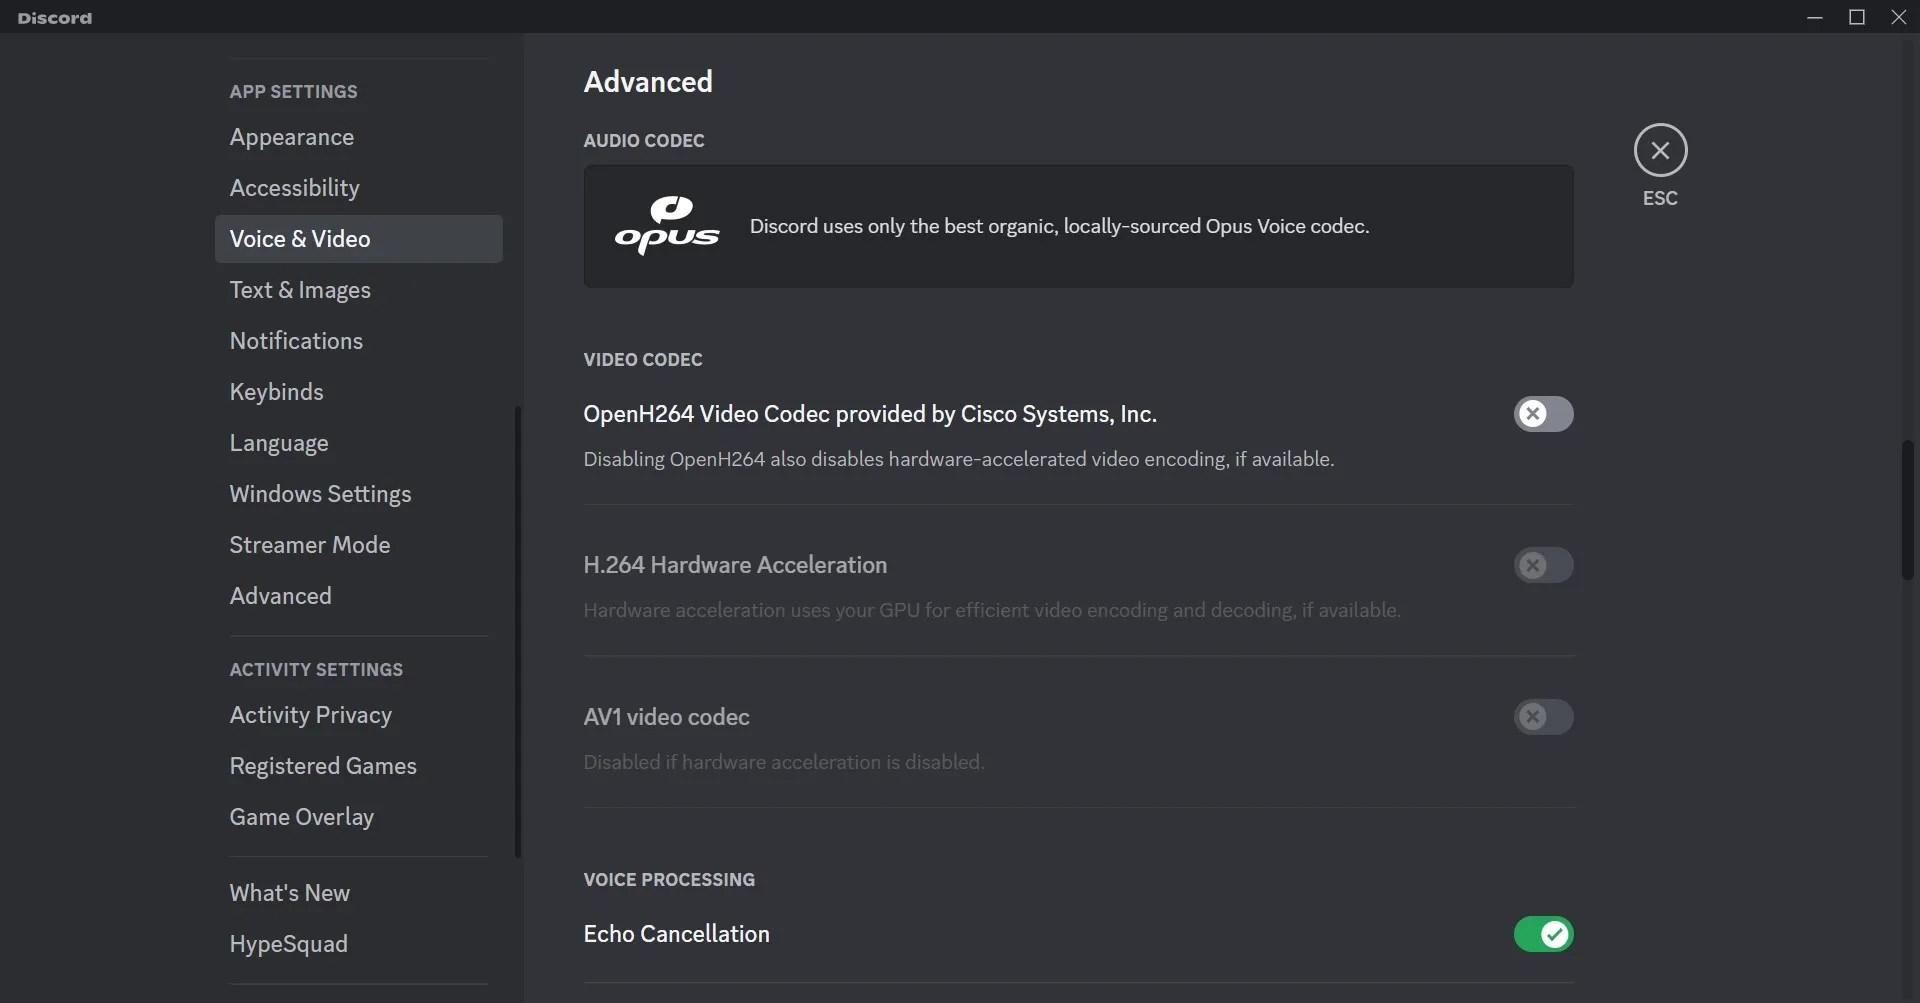Click the Opus codec logo
The width and height of the screenshot is (1920, 1003).
tap(666, 226)
